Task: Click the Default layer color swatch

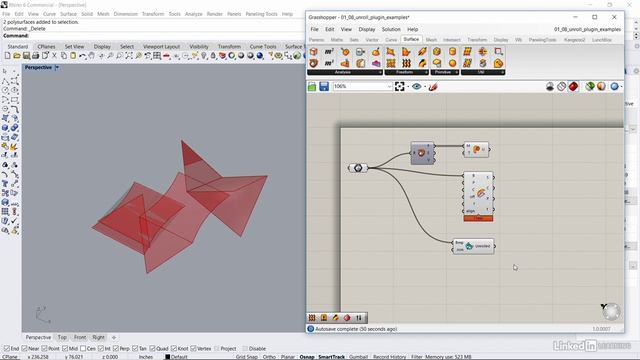Action: click(x=167, y=357)
